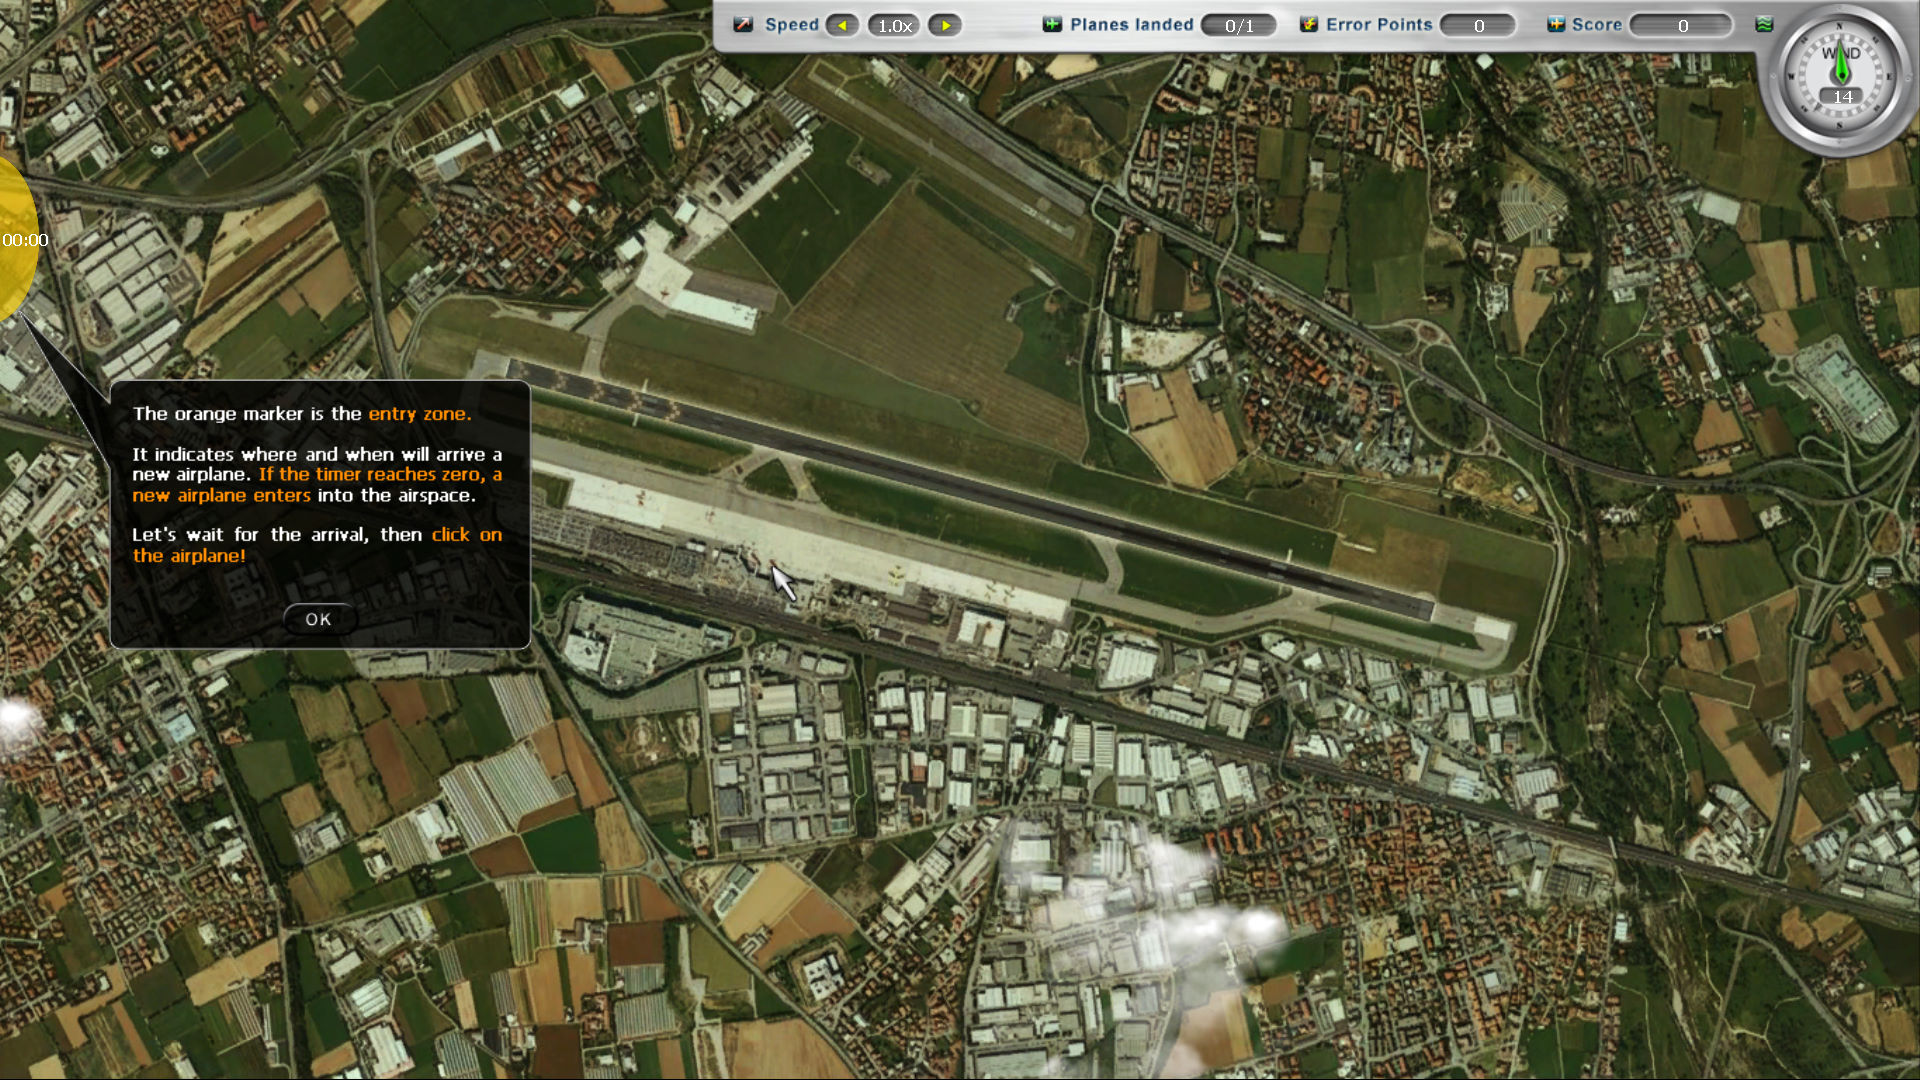This screenshot has width=1920, height=1080.
Task: Click the Planes landed label
Action: (x=1131, y=24)
